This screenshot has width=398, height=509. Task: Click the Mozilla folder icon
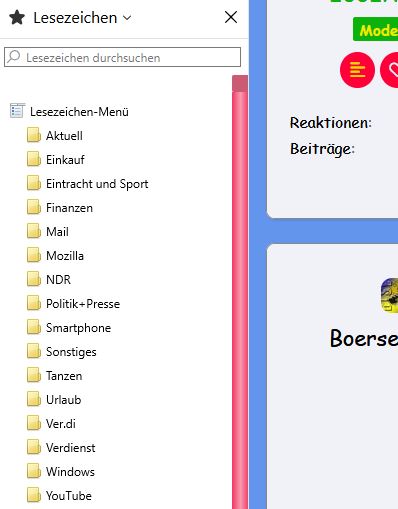click(x=34, y=255)
